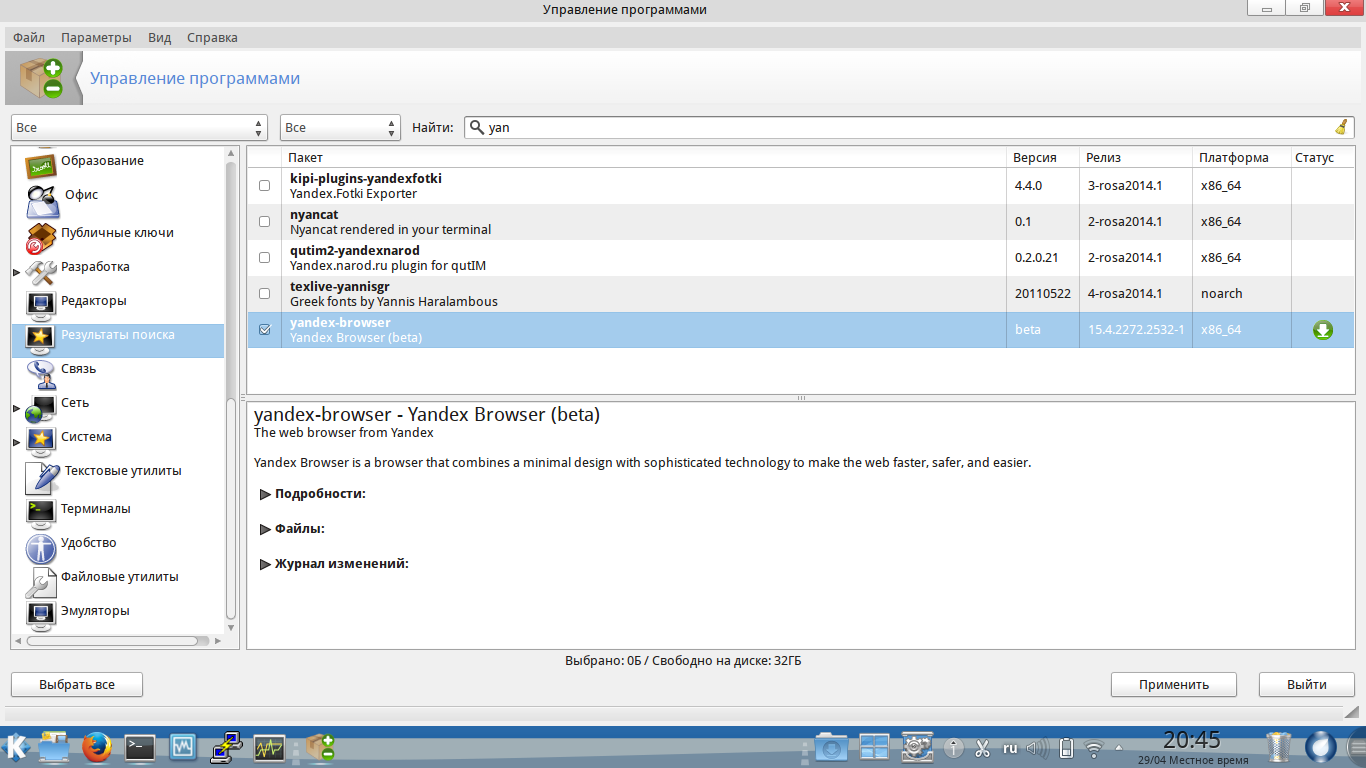Open the Вид menu
Screen dimensions: 1366x768
(x=160, y=38)
